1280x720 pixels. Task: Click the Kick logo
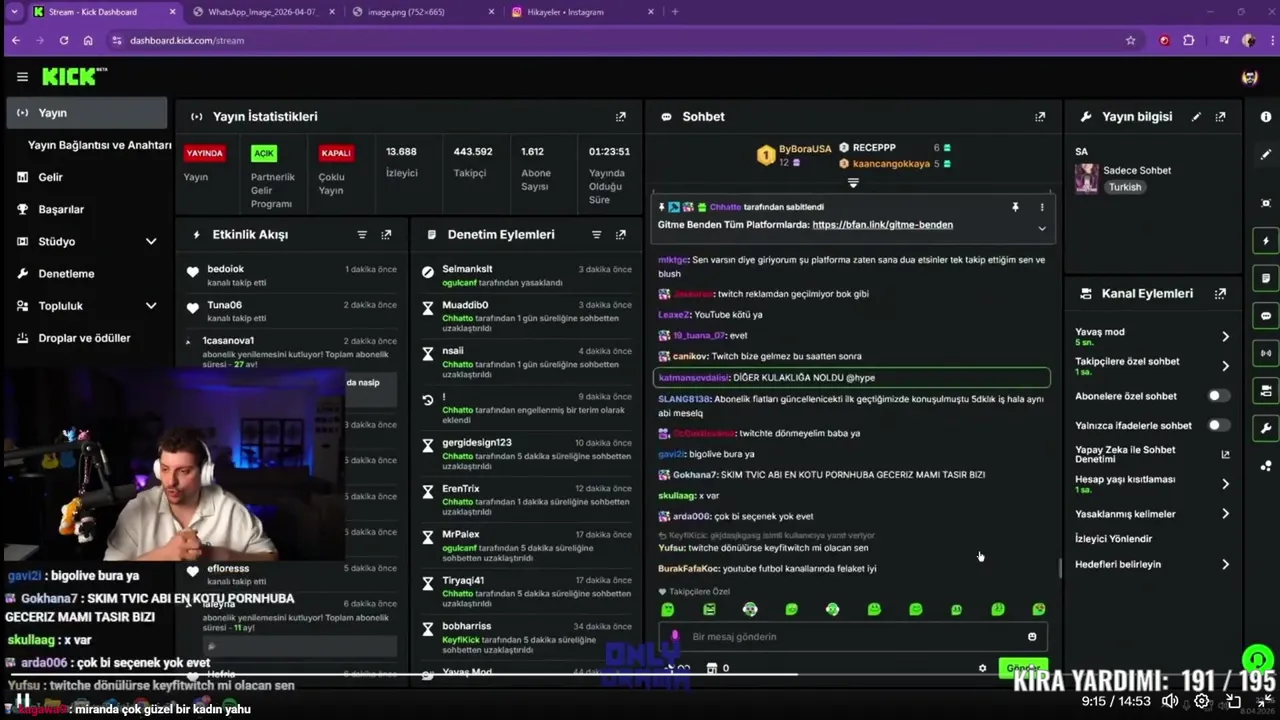pyautogui.click(x=74, y=77)
